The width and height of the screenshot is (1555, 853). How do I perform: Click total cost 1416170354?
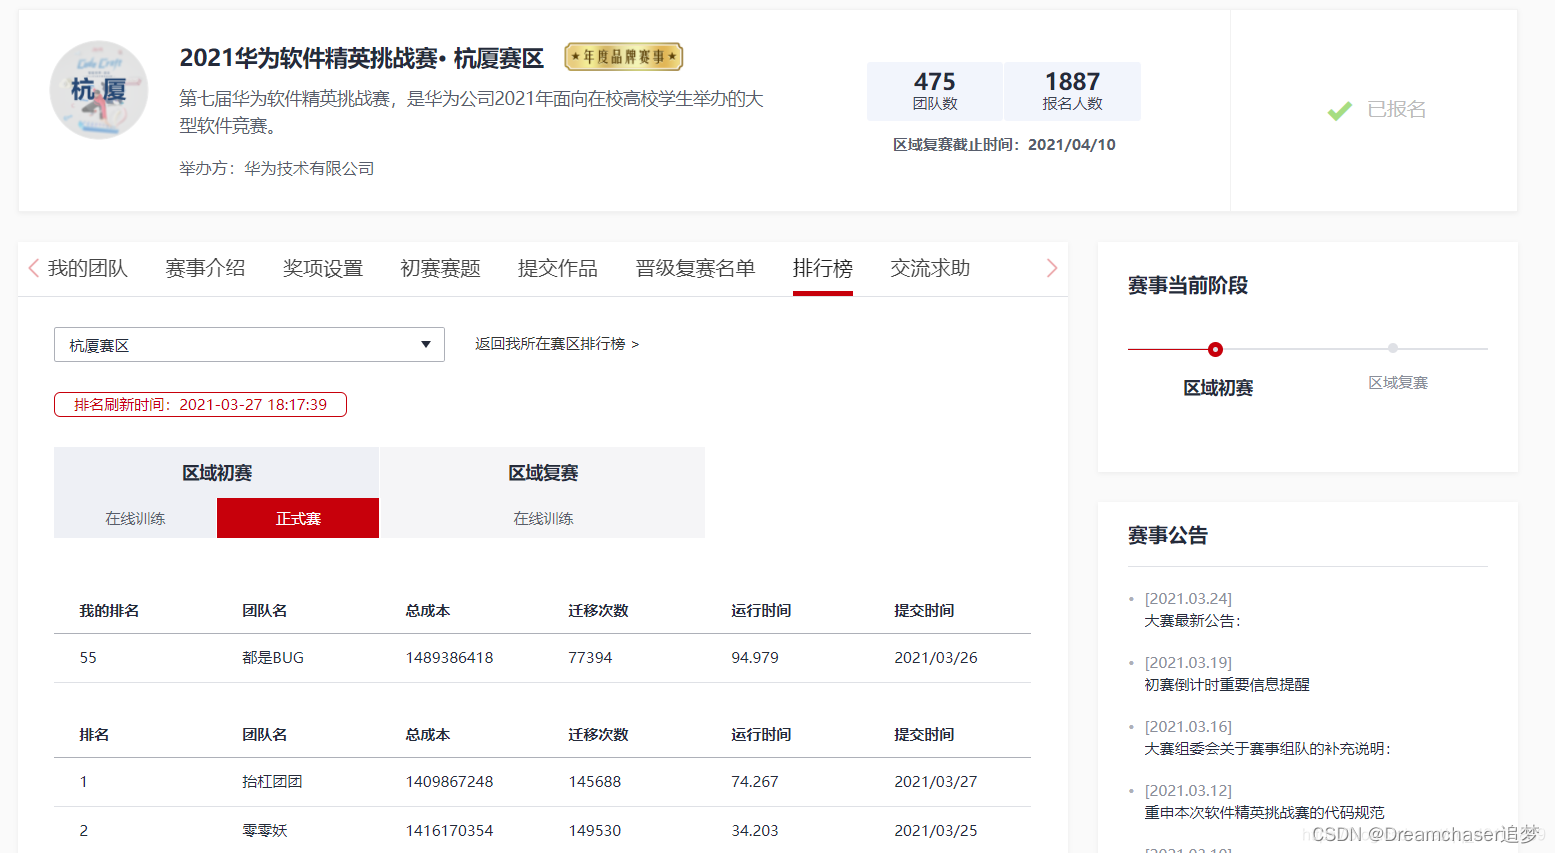click(x=449, y=831)
